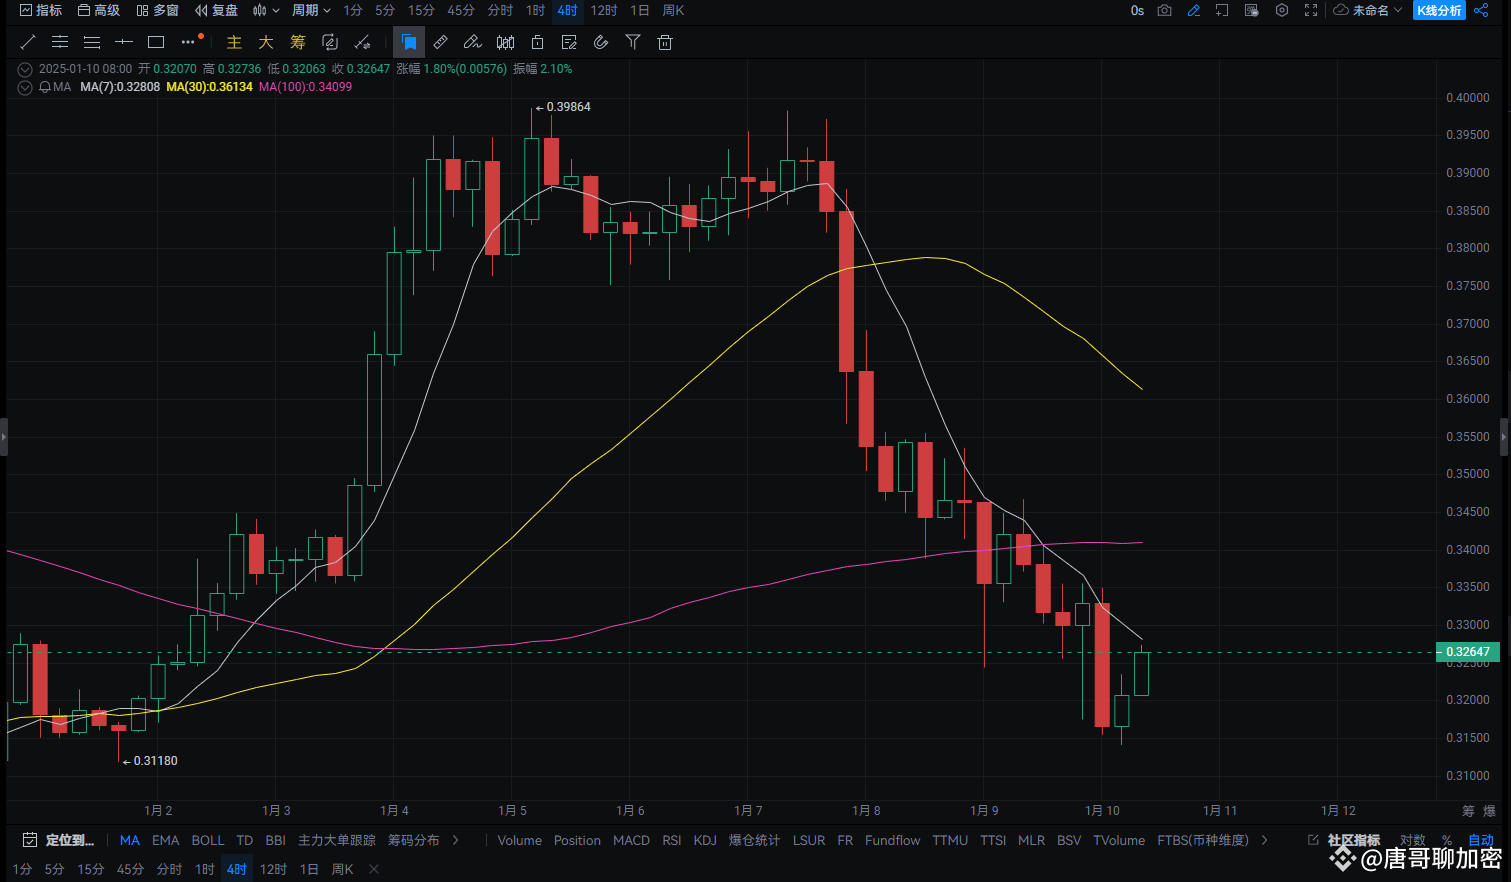Switch top timeframe to 15分
Viewport: 1511px width, 882px height.
point(421,10)
